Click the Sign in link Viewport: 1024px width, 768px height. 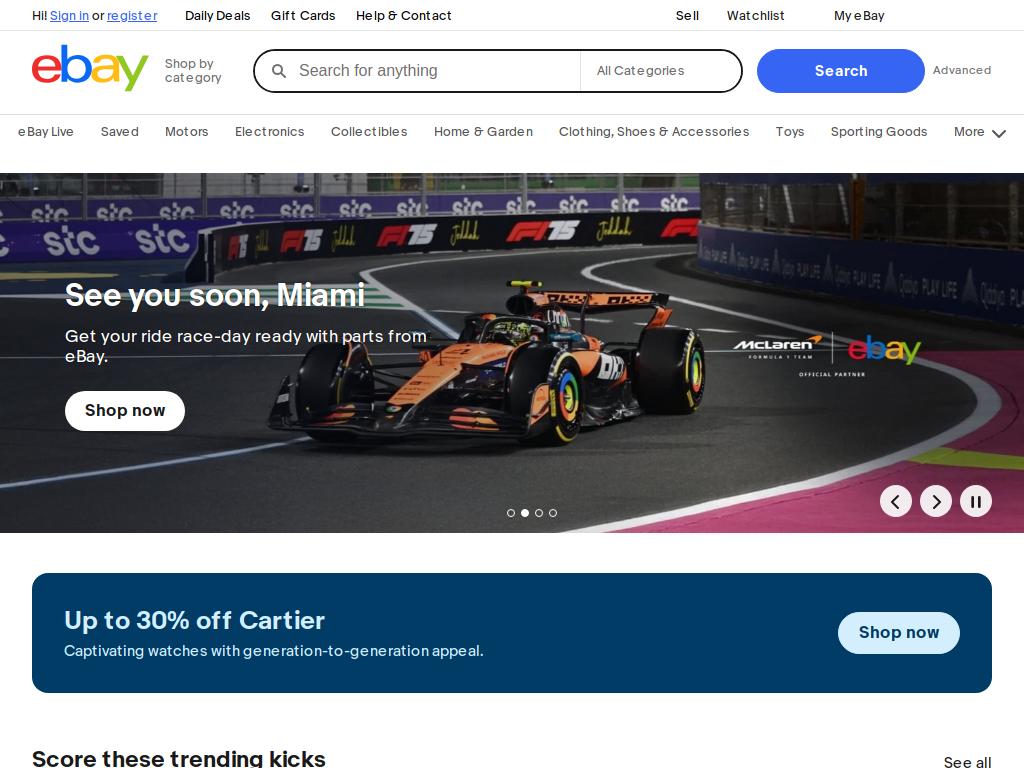click(69, 16)
